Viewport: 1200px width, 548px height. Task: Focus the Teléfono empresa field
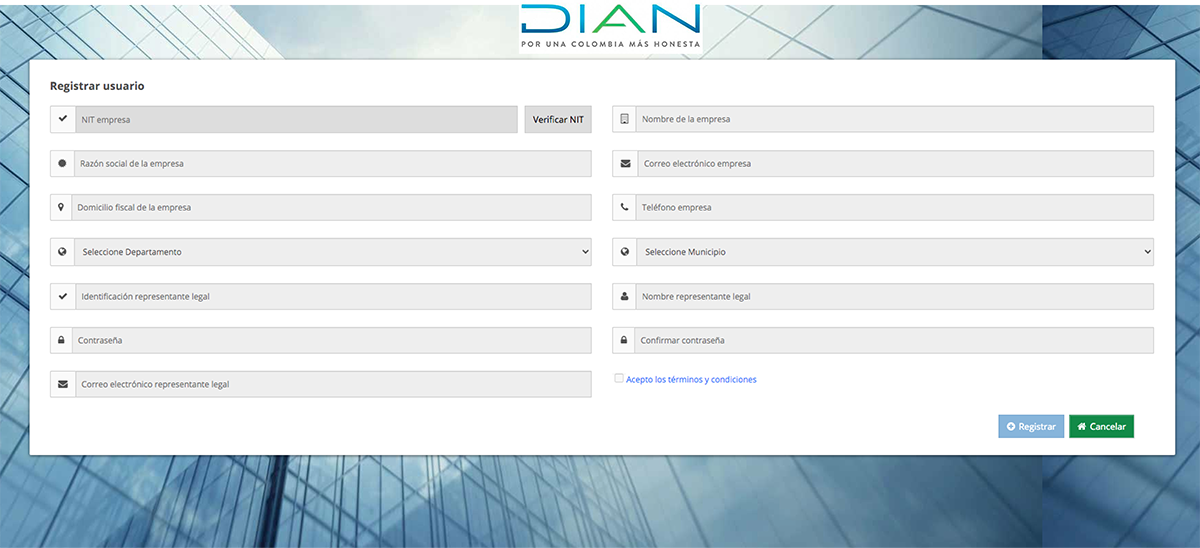[895, 207]
